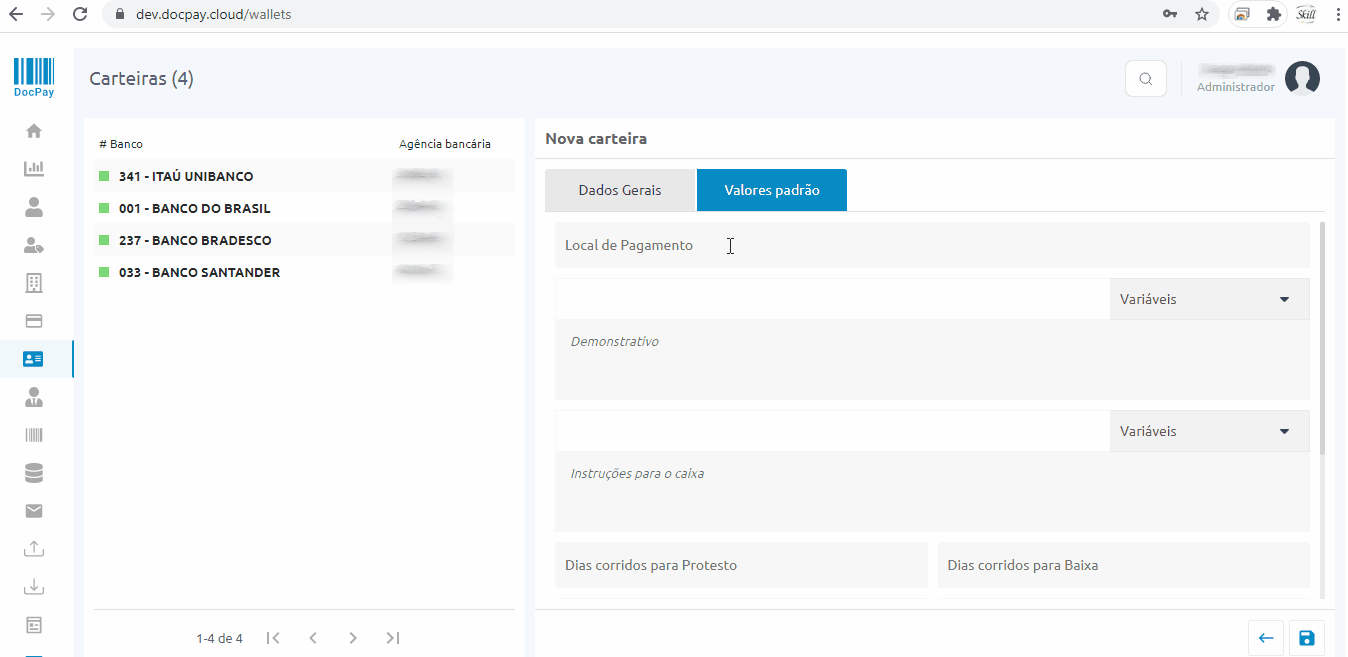Click the browser address bar URL
The height and width of the screenshot is (657, 1348).
click(x=214, y=14)
